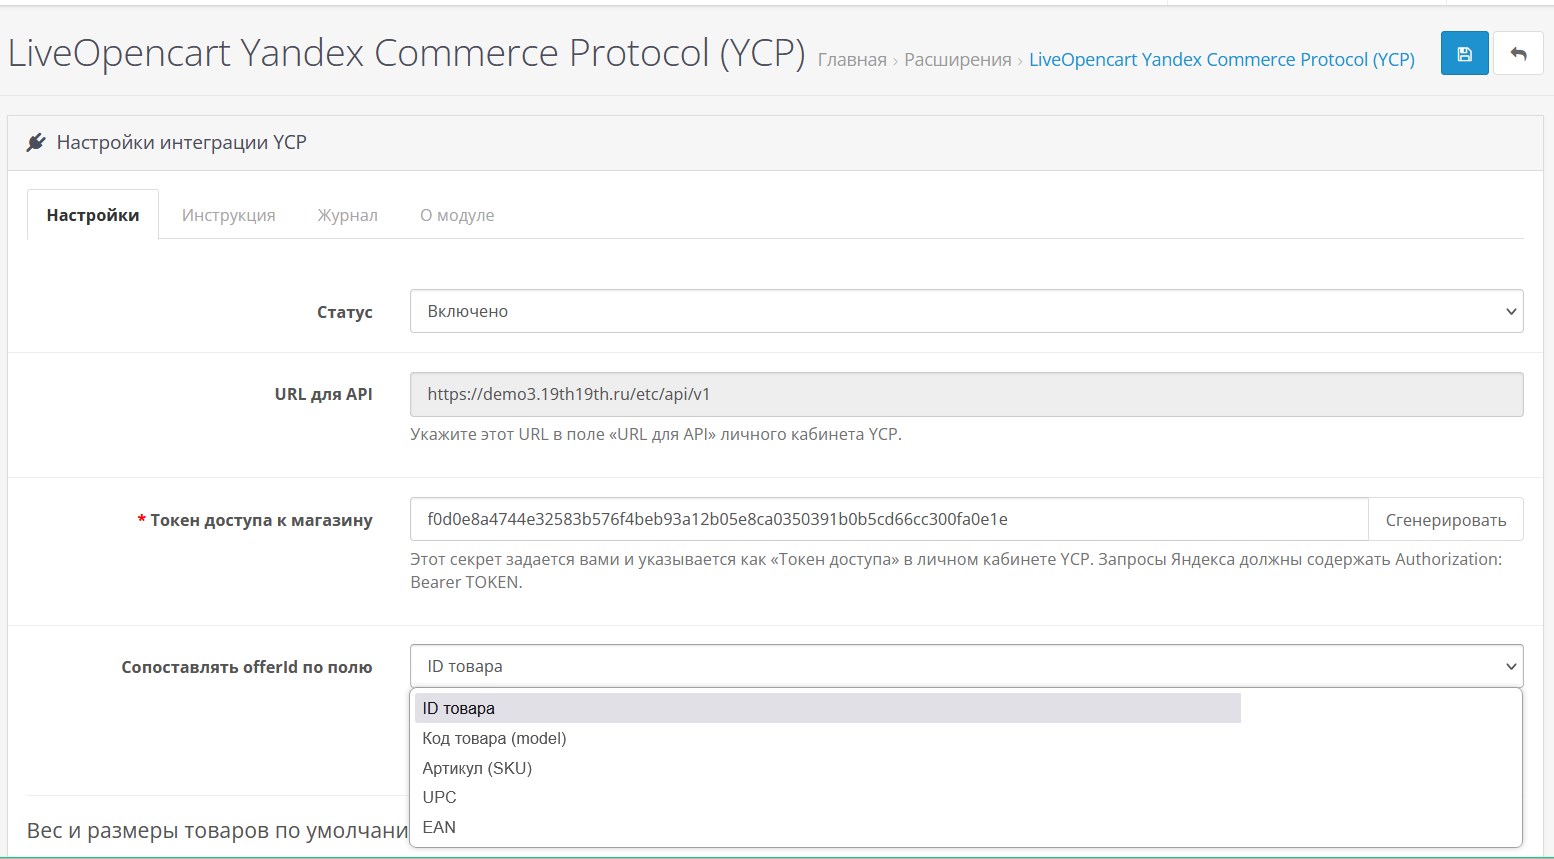Click the plug icon beside Настройки интеграции YCP
The image size is (1554, 859).
point(36,142)
